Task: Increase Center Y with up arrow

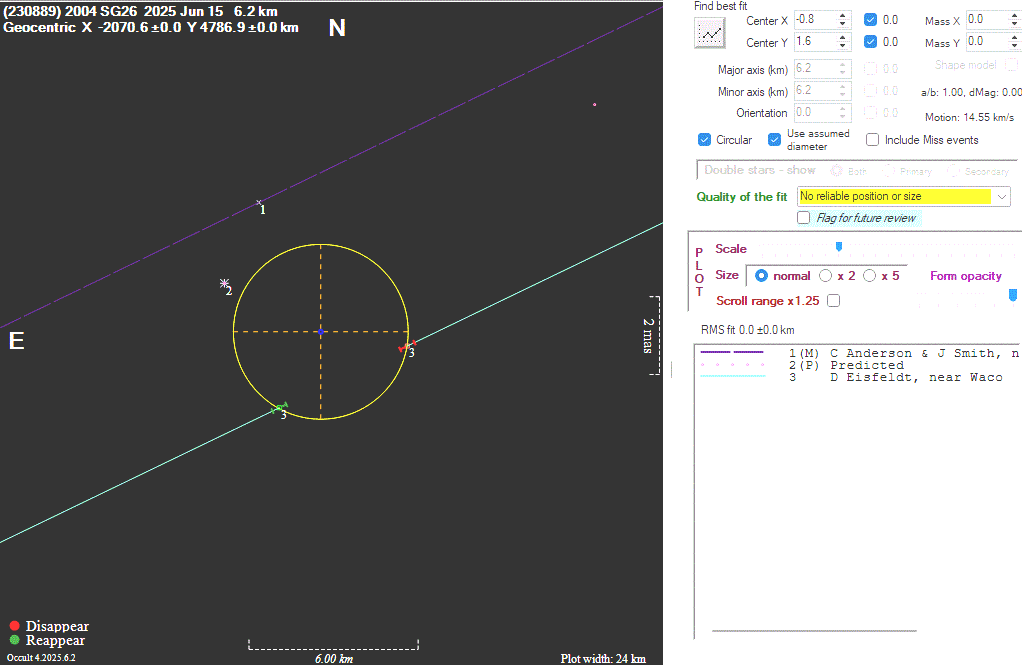Action: pyautogui.click(x=843, y=37)
